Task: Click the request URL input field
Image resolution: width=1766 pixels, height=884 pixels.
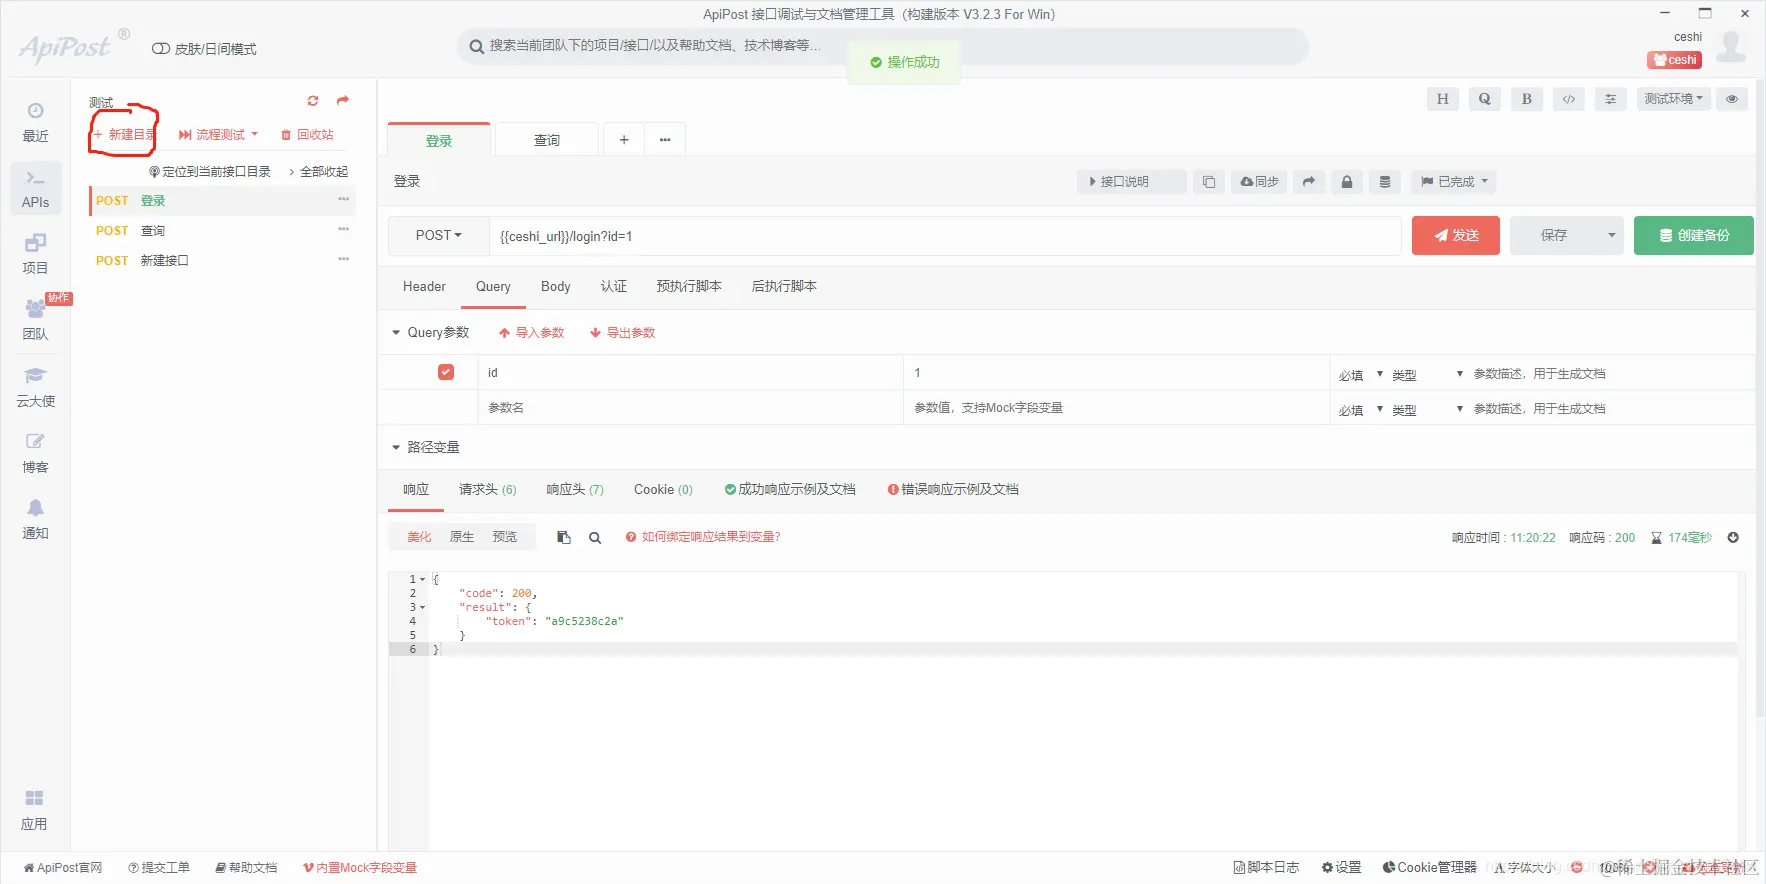Action: (x=945, y=236)
